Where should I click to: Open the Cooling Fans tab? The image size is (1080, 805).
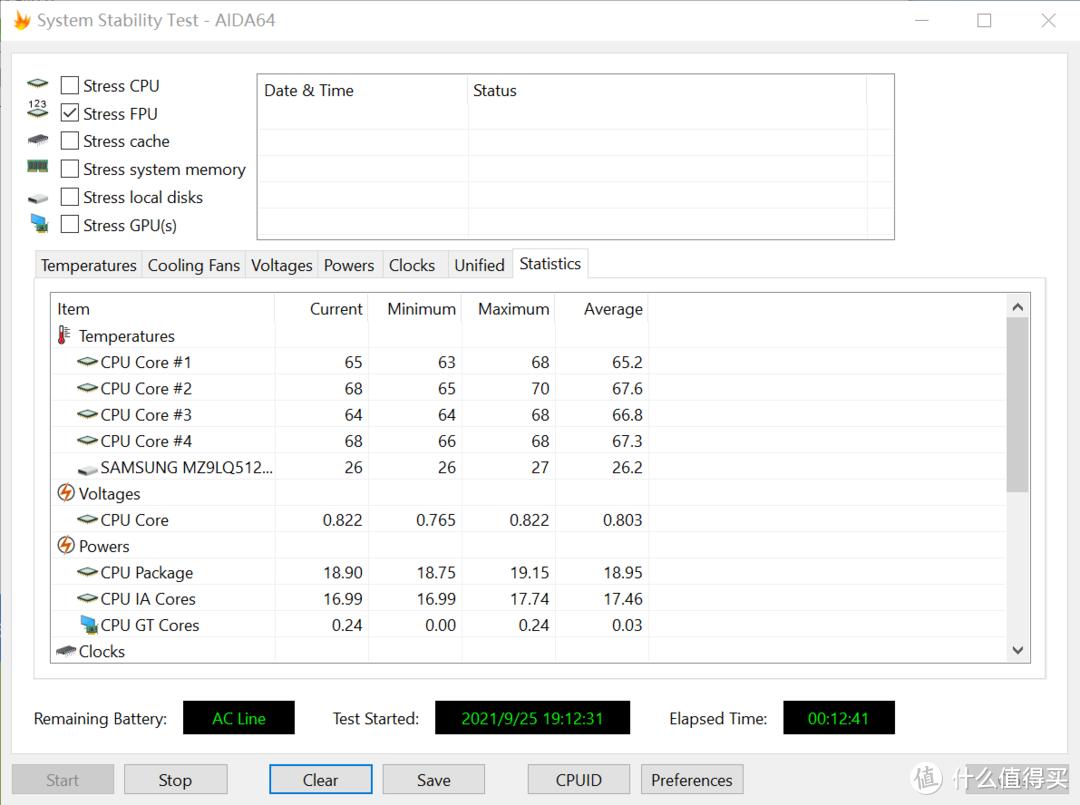[x=193, y=264]
